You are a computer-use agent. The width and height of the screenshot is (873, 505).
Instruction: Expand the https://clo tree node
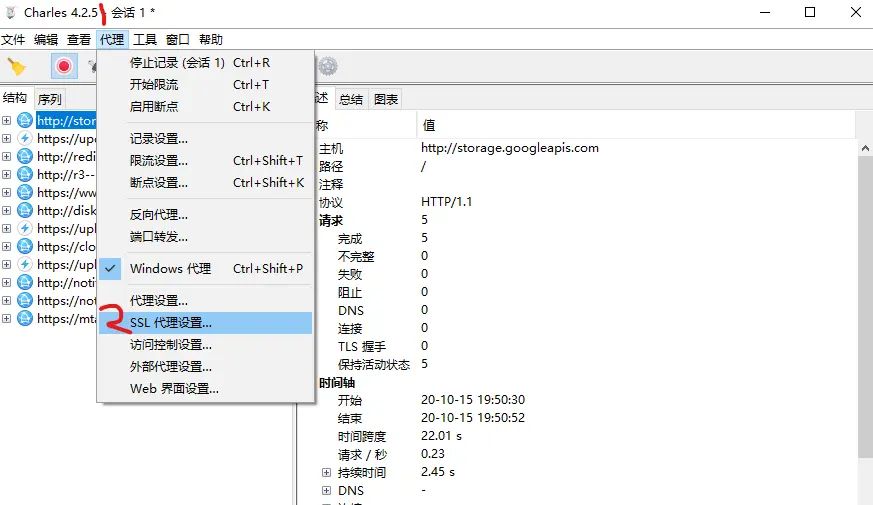[x=7, y=246]
